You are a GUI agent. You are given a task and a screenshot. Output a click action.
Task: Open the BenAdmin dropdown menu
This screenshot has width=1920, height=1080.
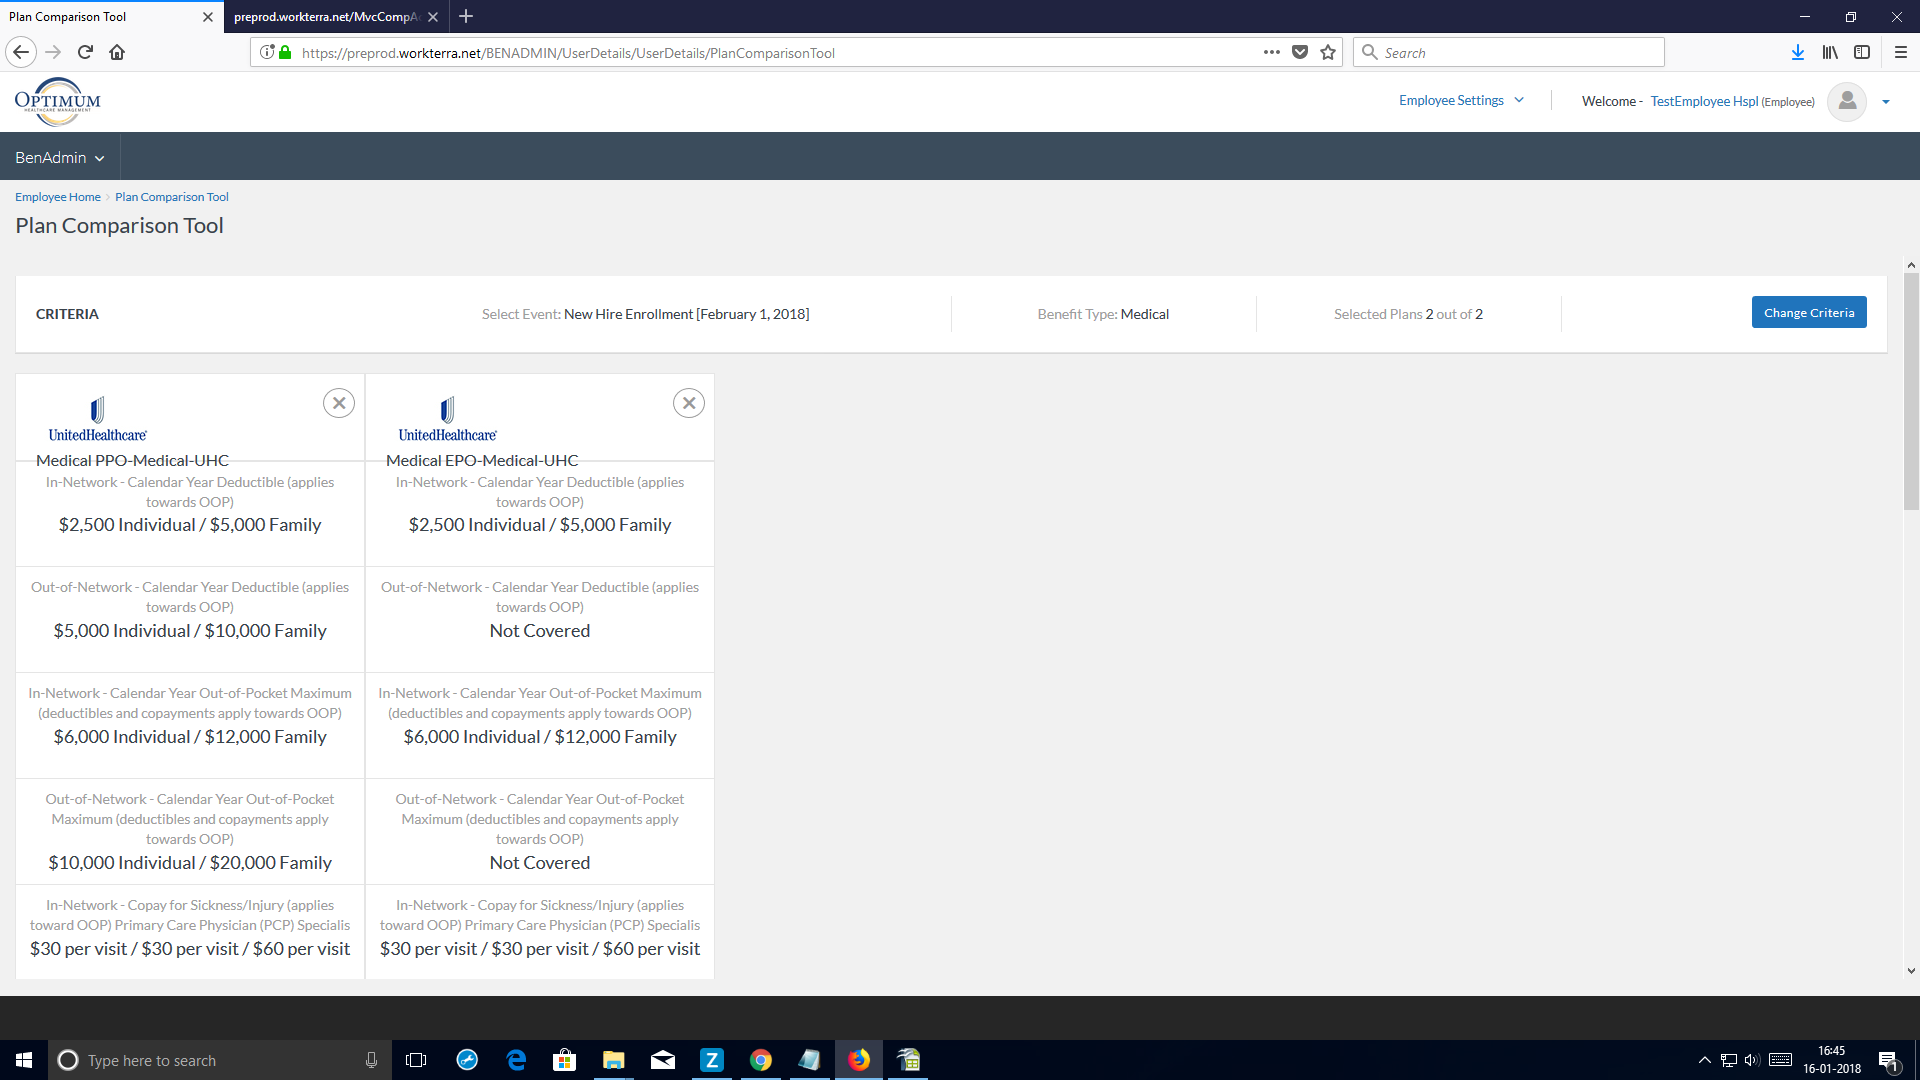pyautogui.click(x=59, y=157)
